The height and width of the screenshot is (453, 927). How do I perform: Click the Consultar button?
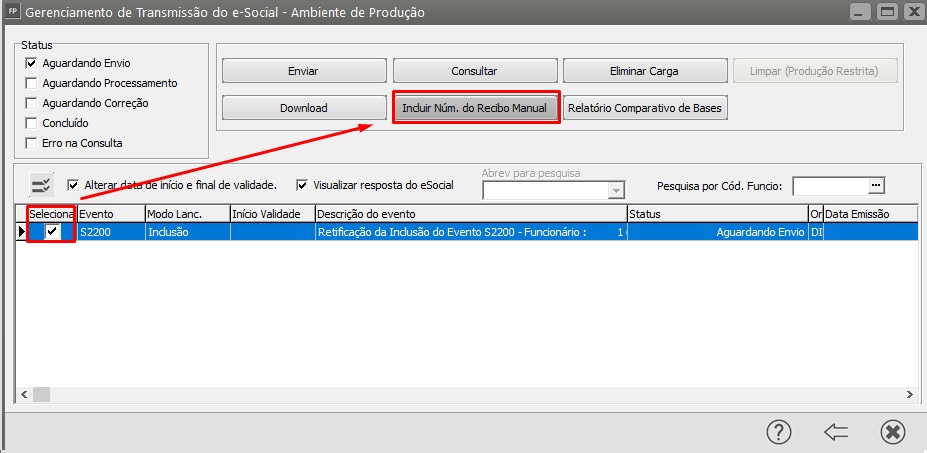pos(475,71)
